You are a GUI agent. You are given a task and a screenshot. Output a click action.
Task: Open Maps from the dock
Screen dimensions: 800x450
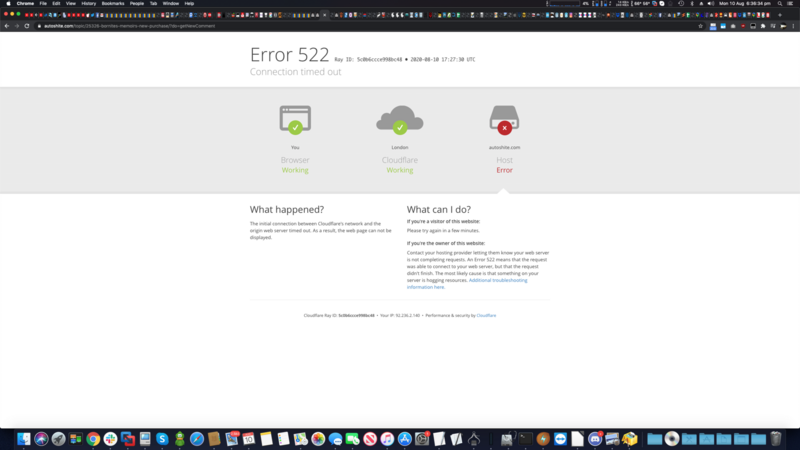pos(301,439)
